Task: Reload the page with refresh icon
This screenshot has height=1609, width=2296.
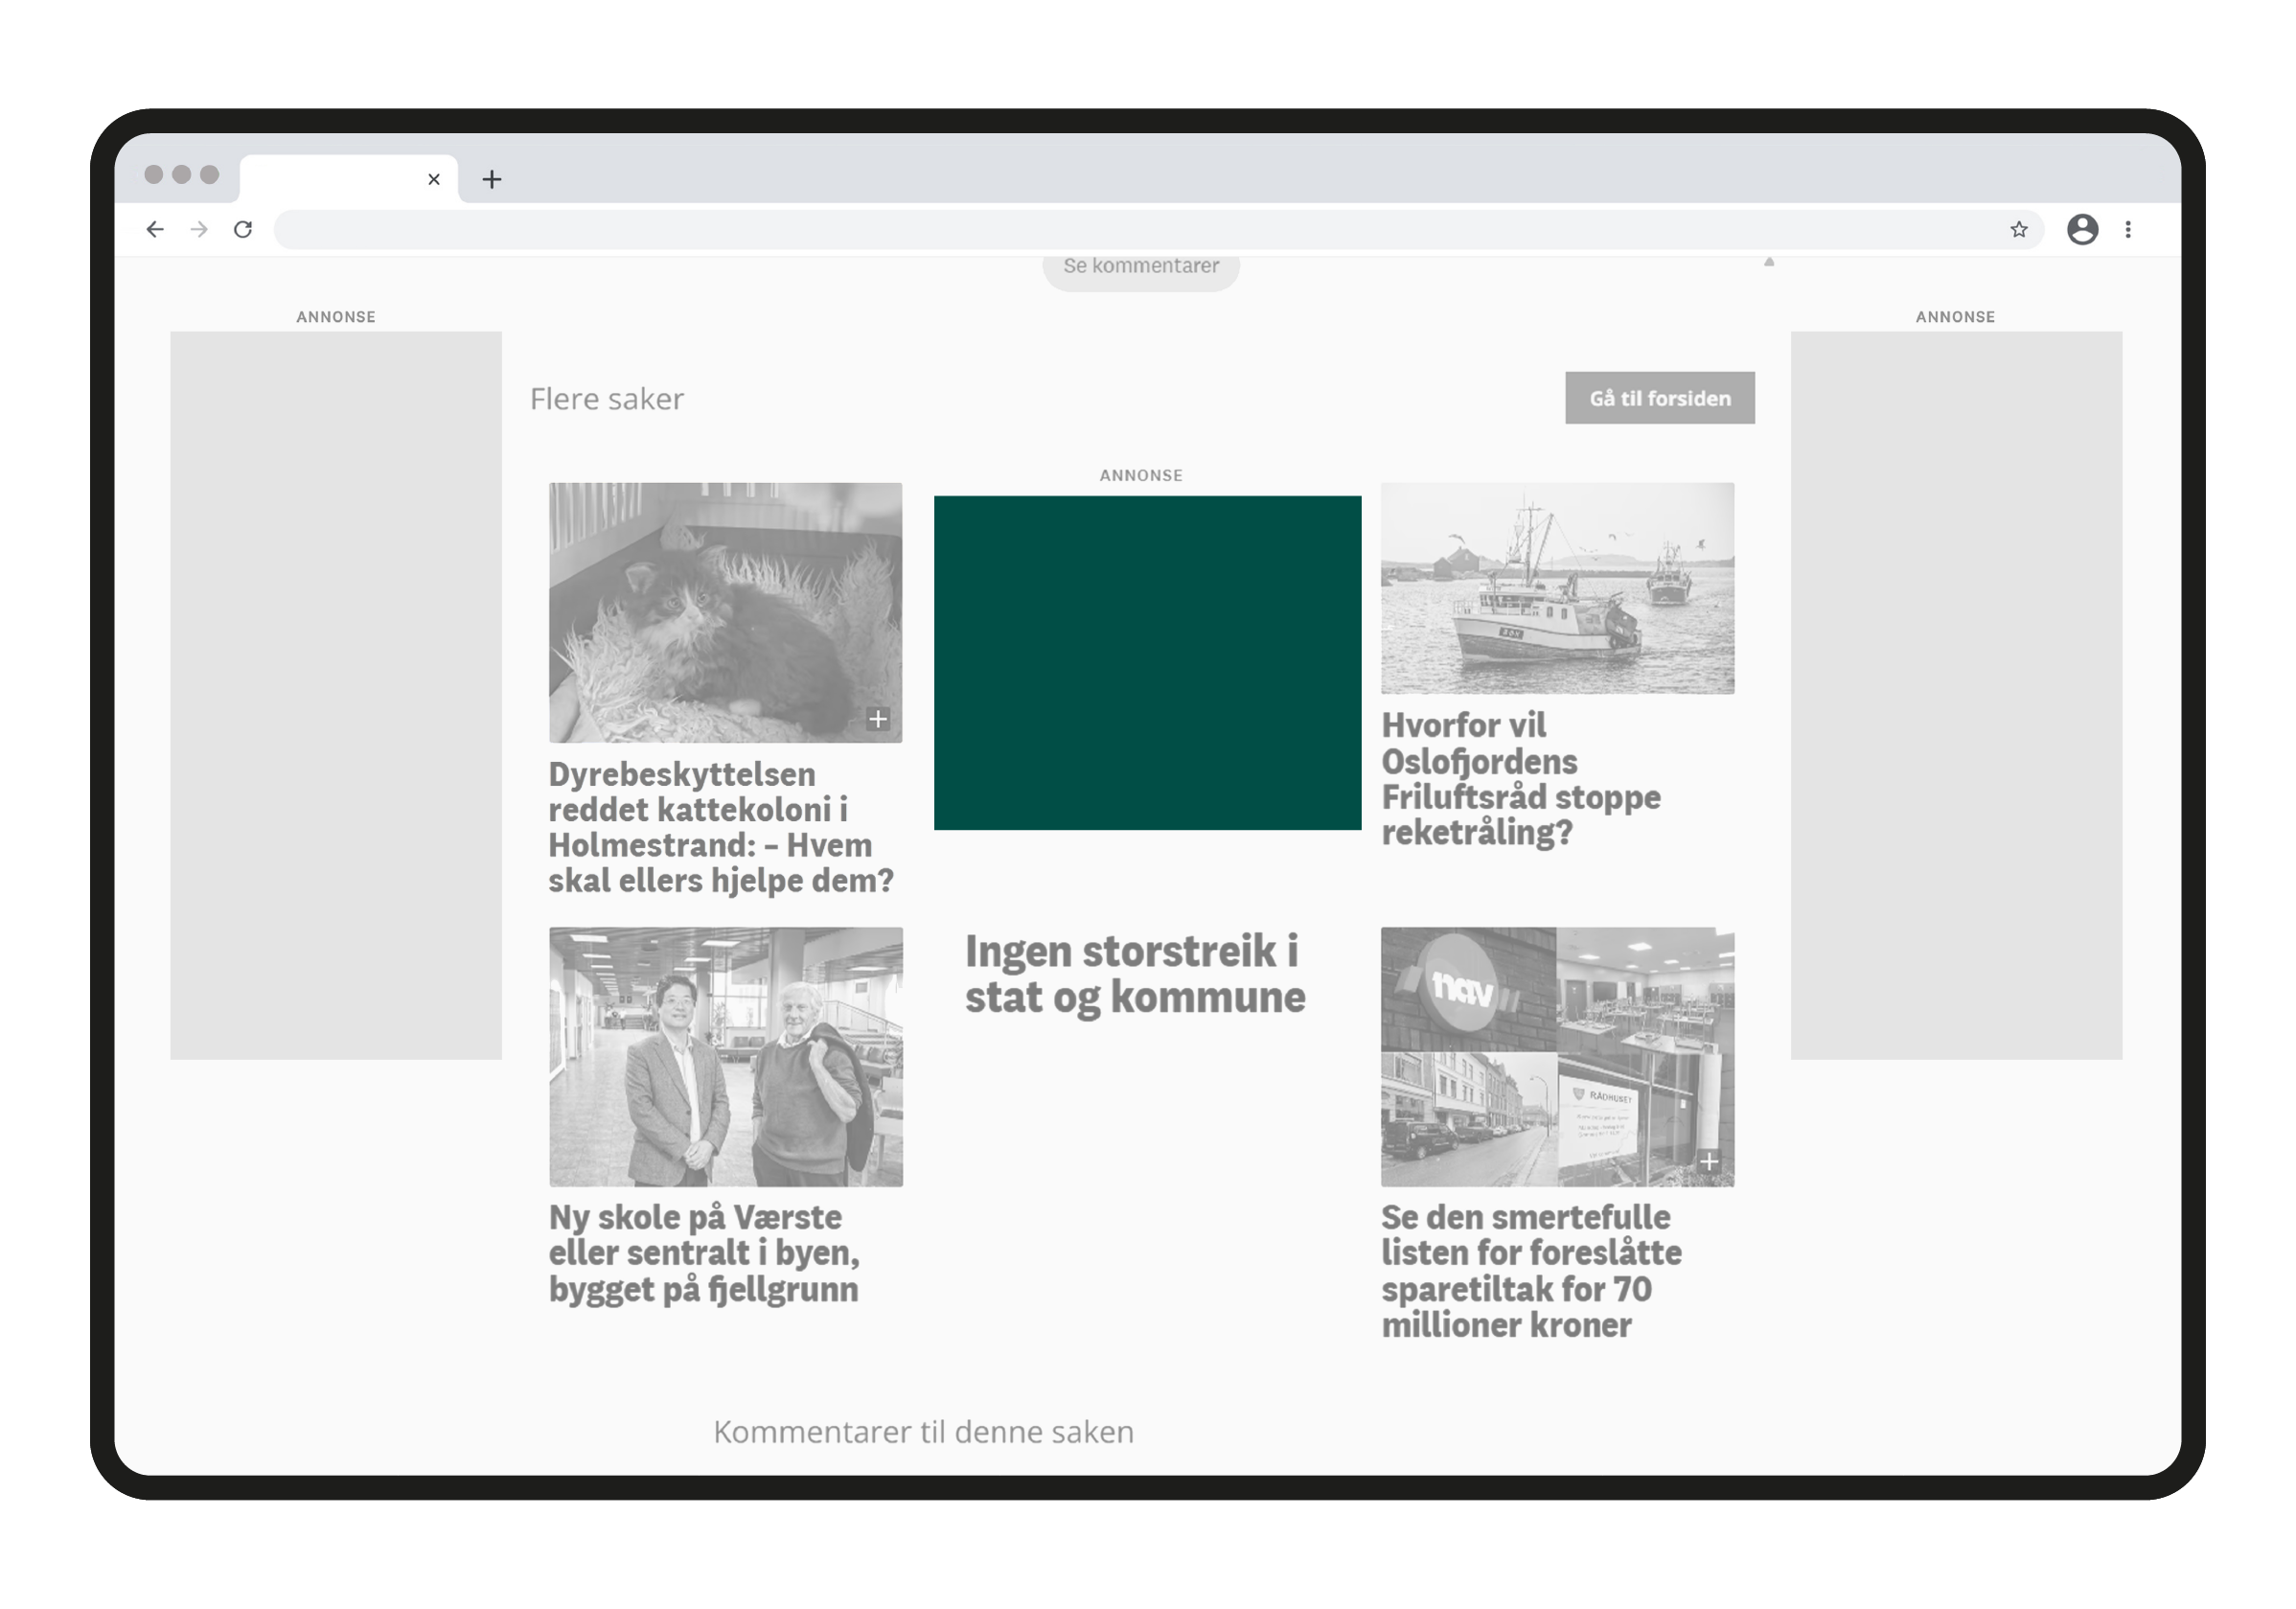Action: (x=243, y=229)
